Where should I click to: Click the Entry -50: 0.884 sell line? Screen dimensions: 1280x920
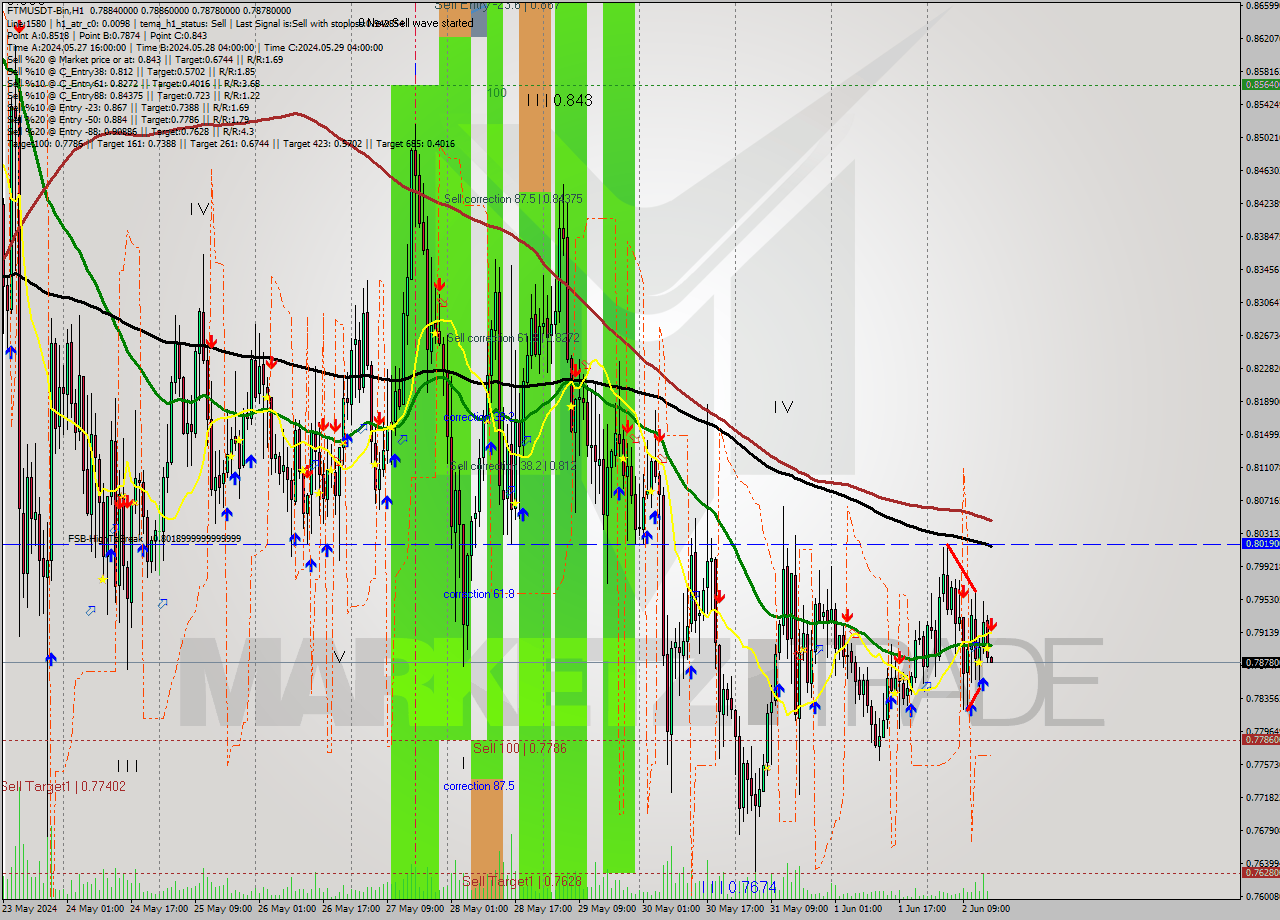tap(127, 119)
